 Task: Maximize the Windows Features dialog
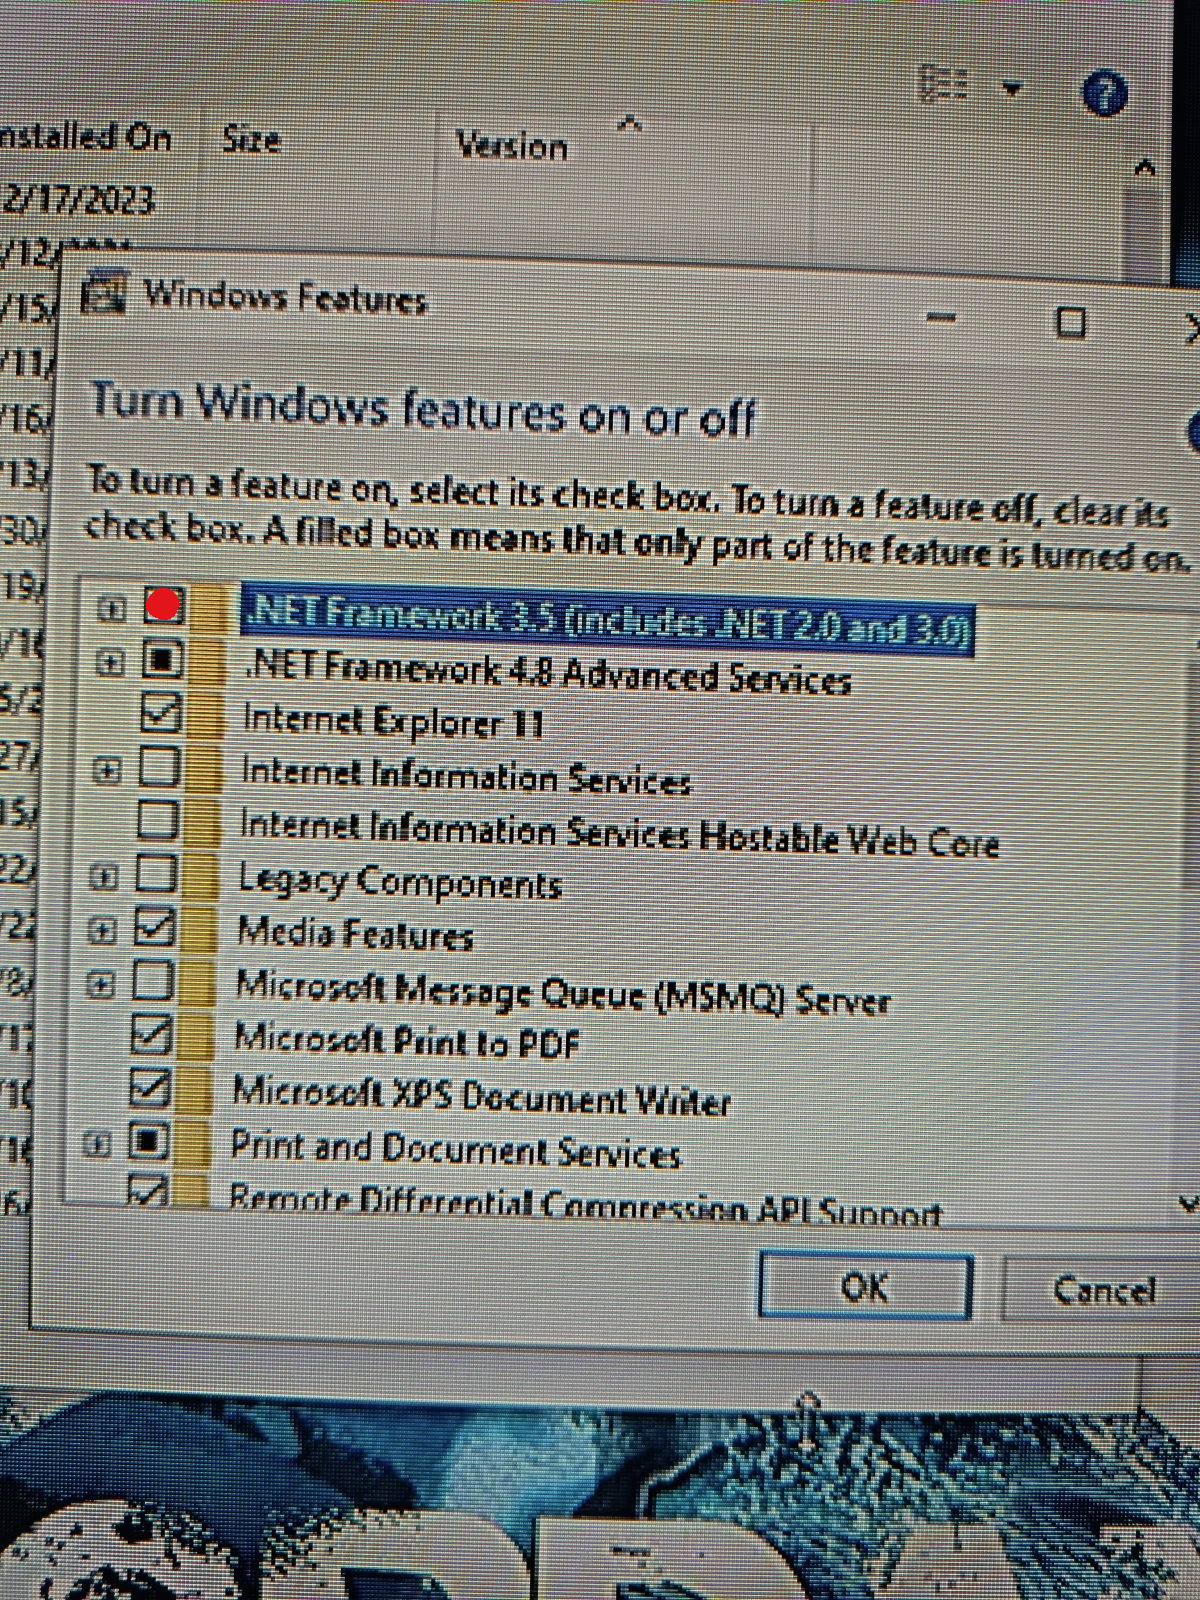pyautogui.click(x=1071, y=322)
